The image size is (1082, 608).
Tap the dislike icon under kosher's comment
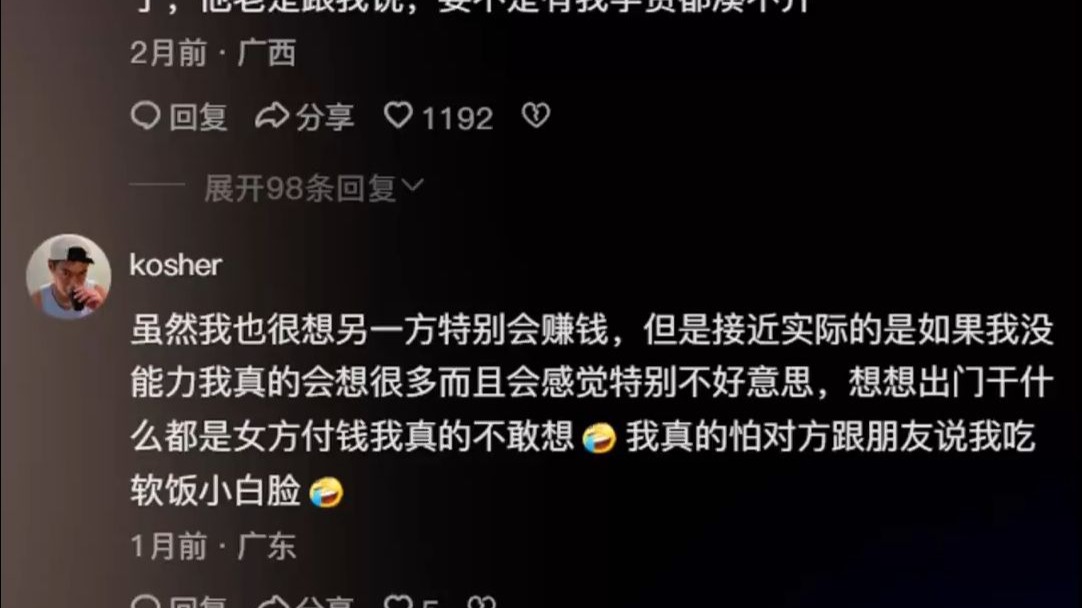pyautogui.click(x=481, y=603)
